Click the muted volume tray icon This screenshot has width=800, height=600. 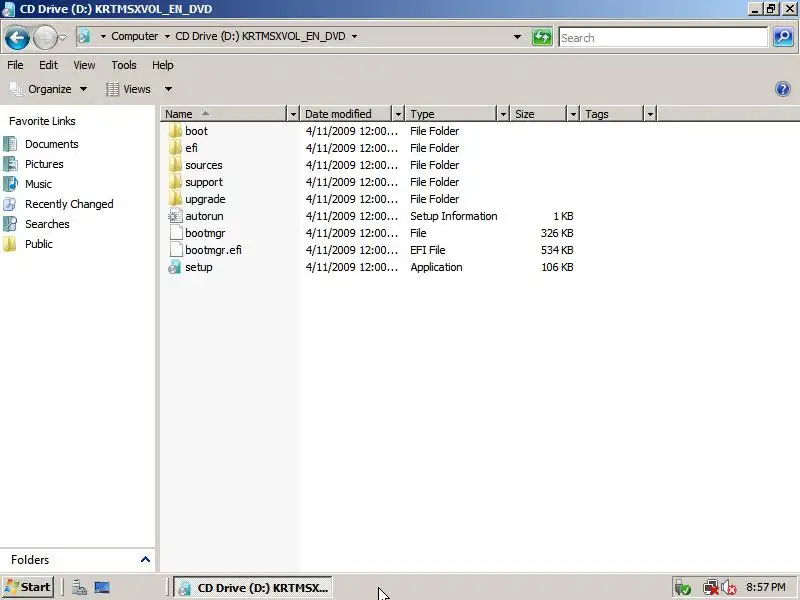[729, 588]
